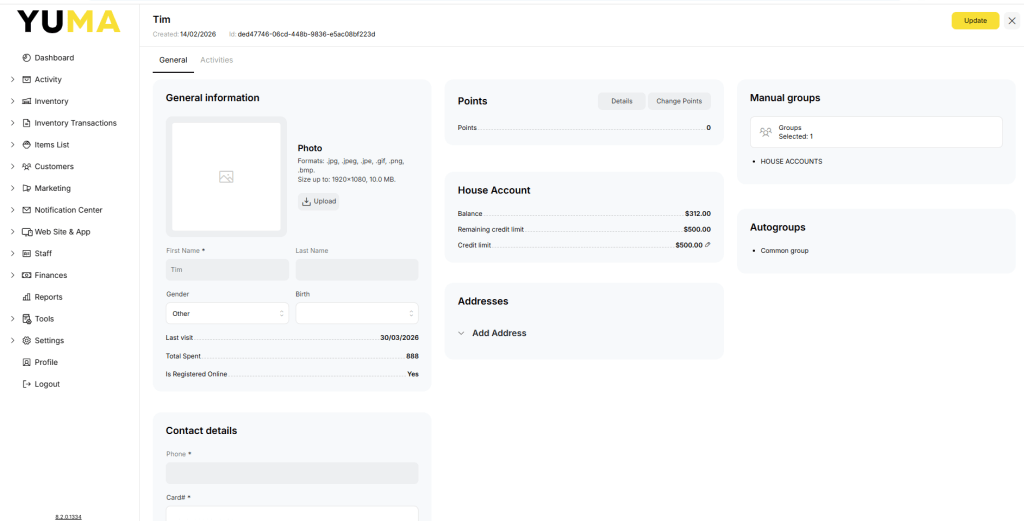
Task: Click the Logout arrow icon
Action: pos(26,384)
